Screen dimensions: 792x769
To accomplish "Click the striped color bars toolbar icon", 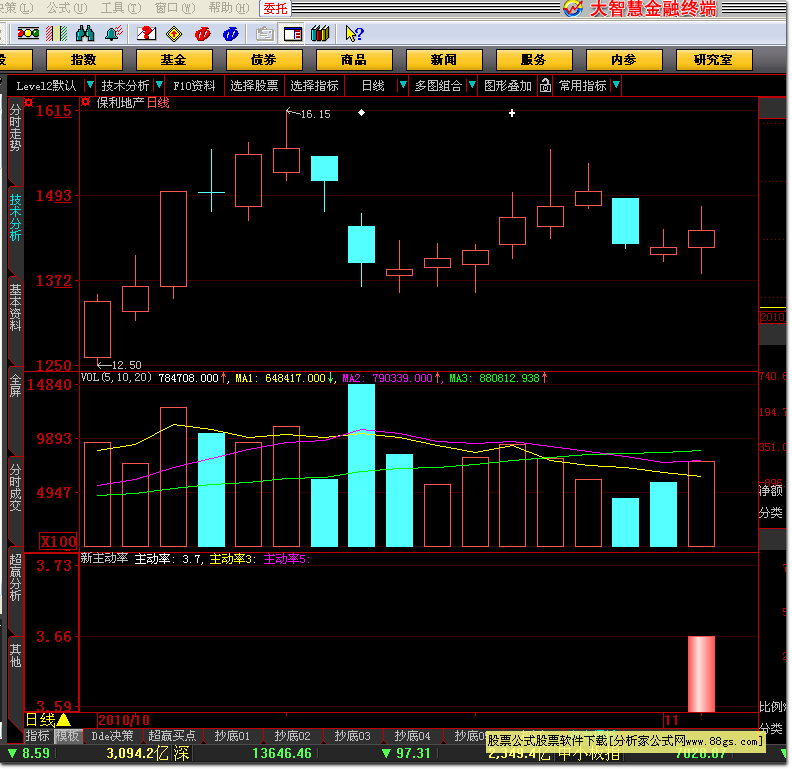I will pos(57,34).
